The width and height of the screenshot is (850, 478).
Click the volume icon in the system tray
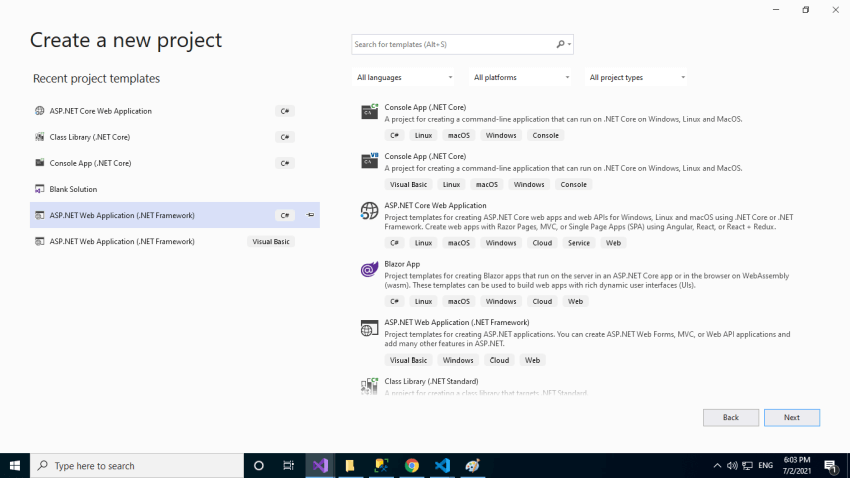(x=732, y=466)
